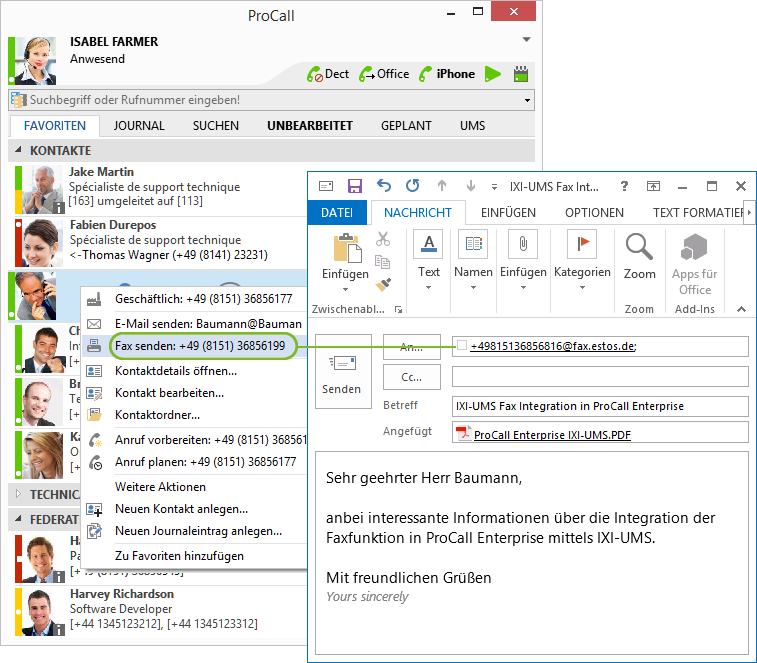
Task: Choose Zu Favoriten hinzufügen
Action: [x=179, y=556]
